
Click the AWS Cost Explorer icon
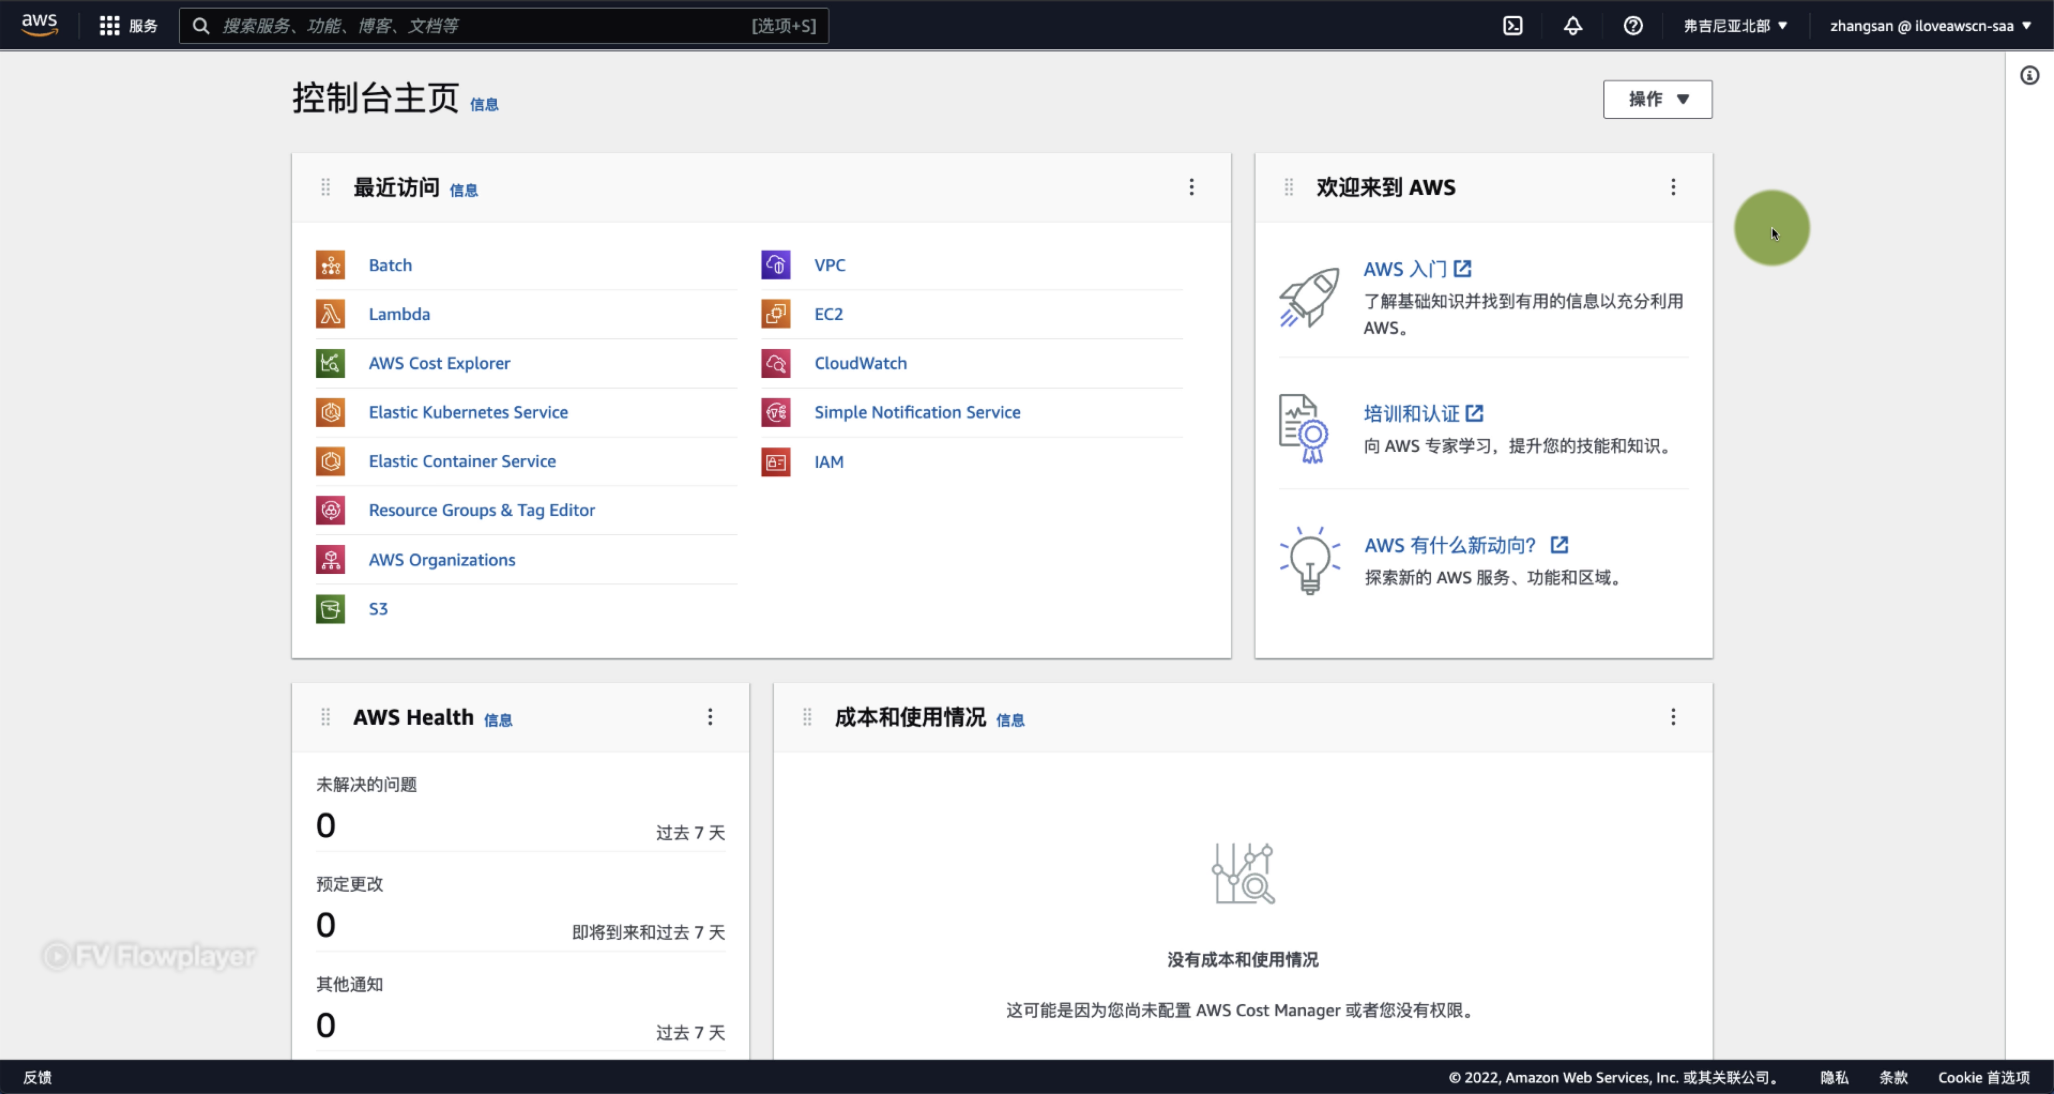pos(331,363)
